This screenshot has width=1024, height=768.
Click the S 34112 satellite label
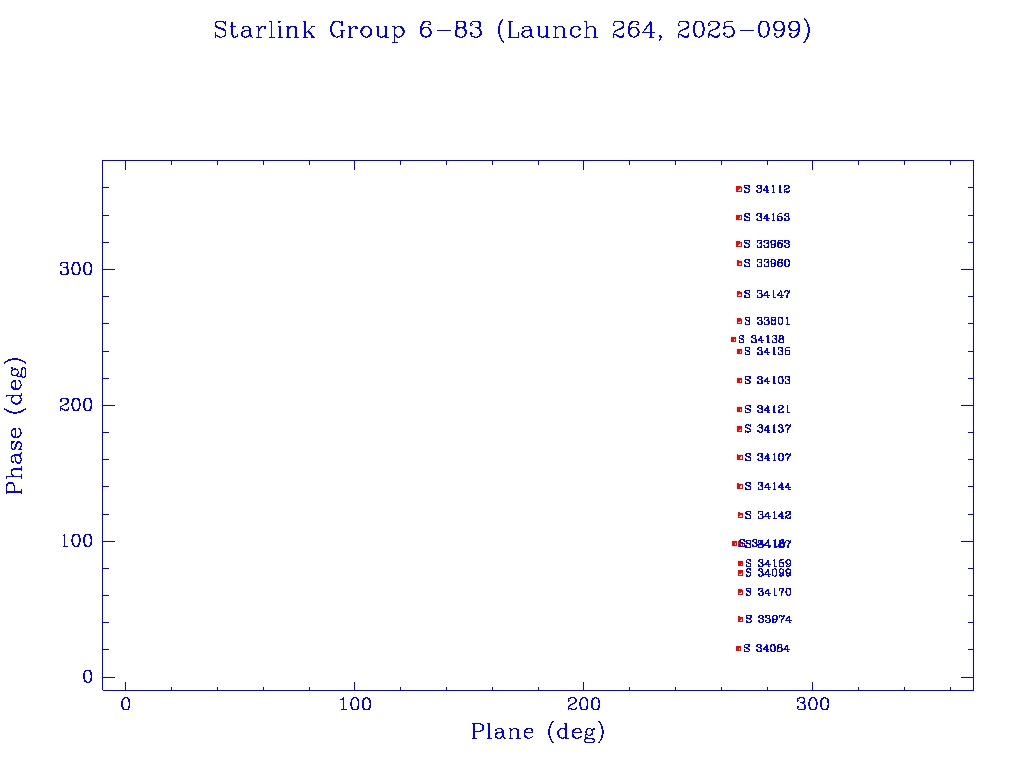click(767, 189)
